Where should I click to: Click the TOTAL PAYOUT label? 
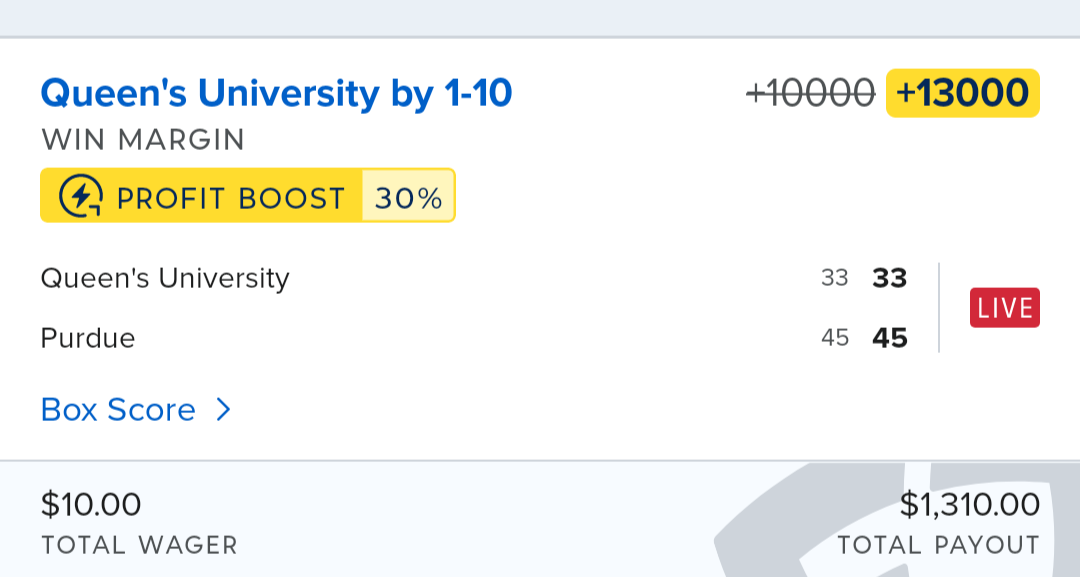click(938, 546)
